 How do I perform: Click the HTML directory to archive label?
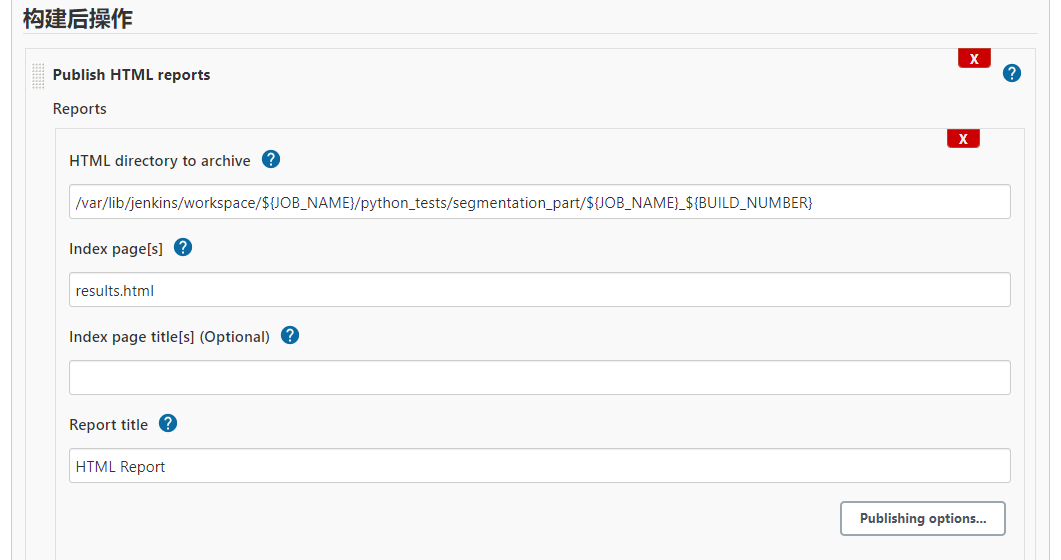(x=159, y=161)
